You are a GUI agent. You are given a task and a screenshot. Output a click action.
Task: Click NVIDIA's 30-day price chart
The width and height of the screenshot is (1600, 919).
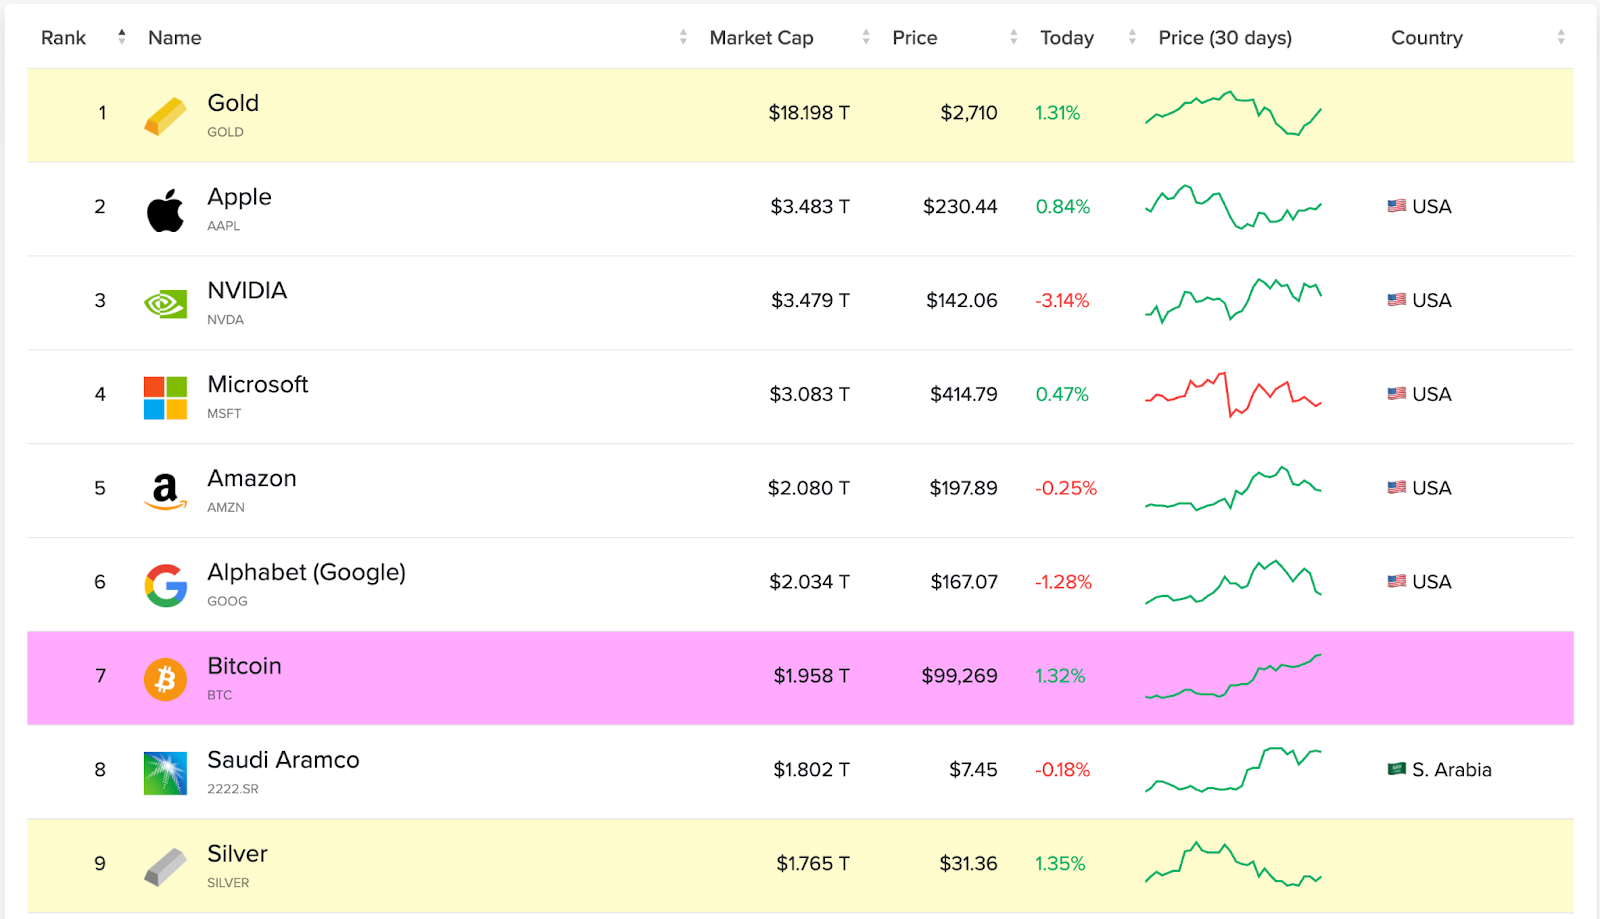[1233, 300]
